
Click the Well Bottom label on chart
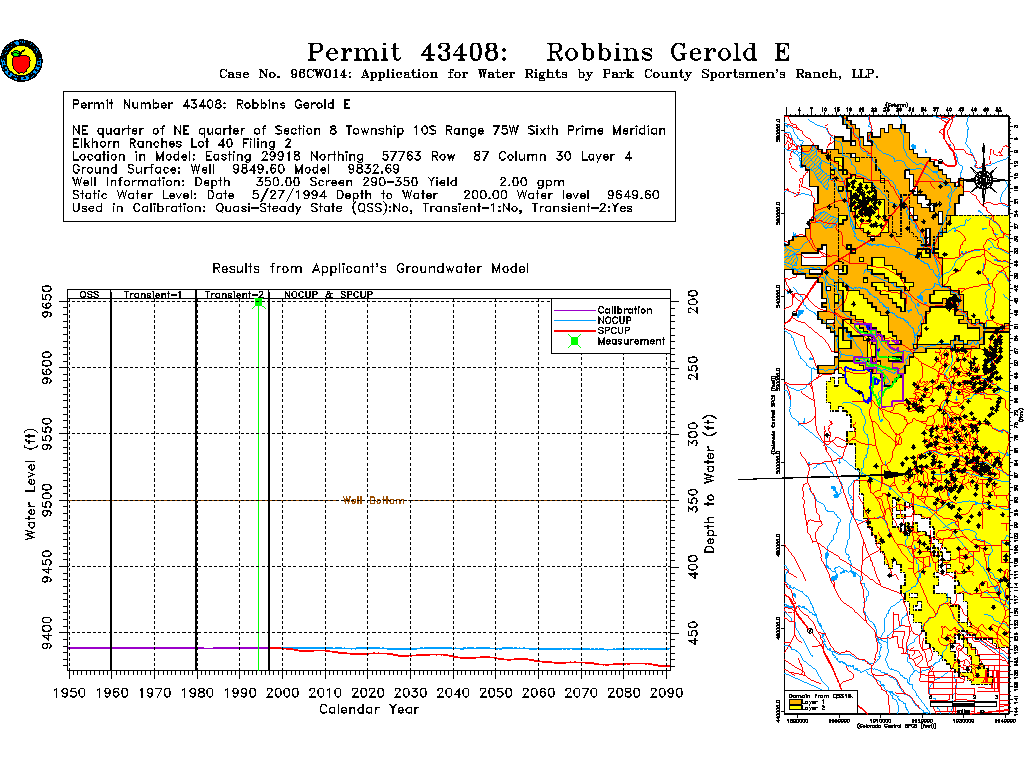coord(373,501)
